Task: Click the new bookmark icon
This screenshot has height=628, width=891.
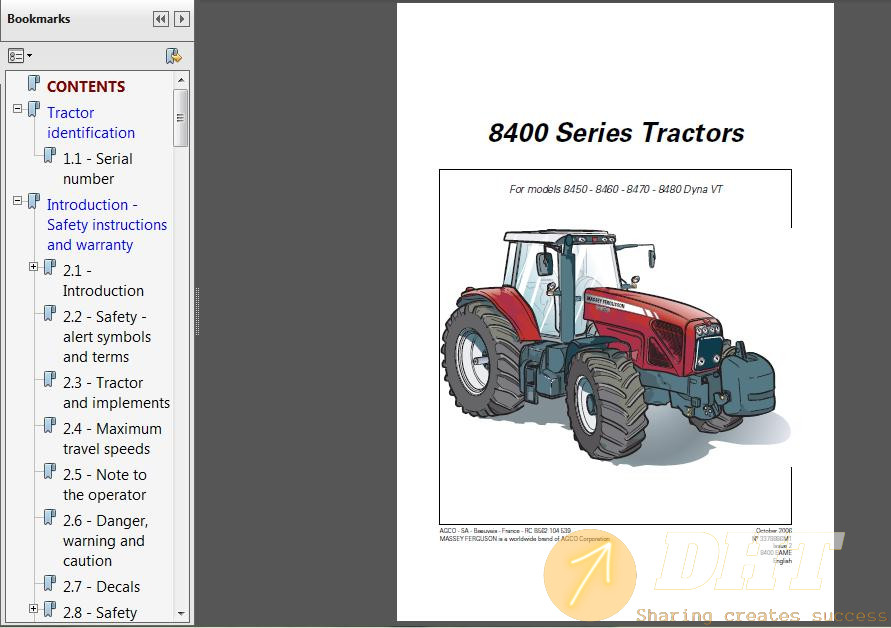Action: 173,56
